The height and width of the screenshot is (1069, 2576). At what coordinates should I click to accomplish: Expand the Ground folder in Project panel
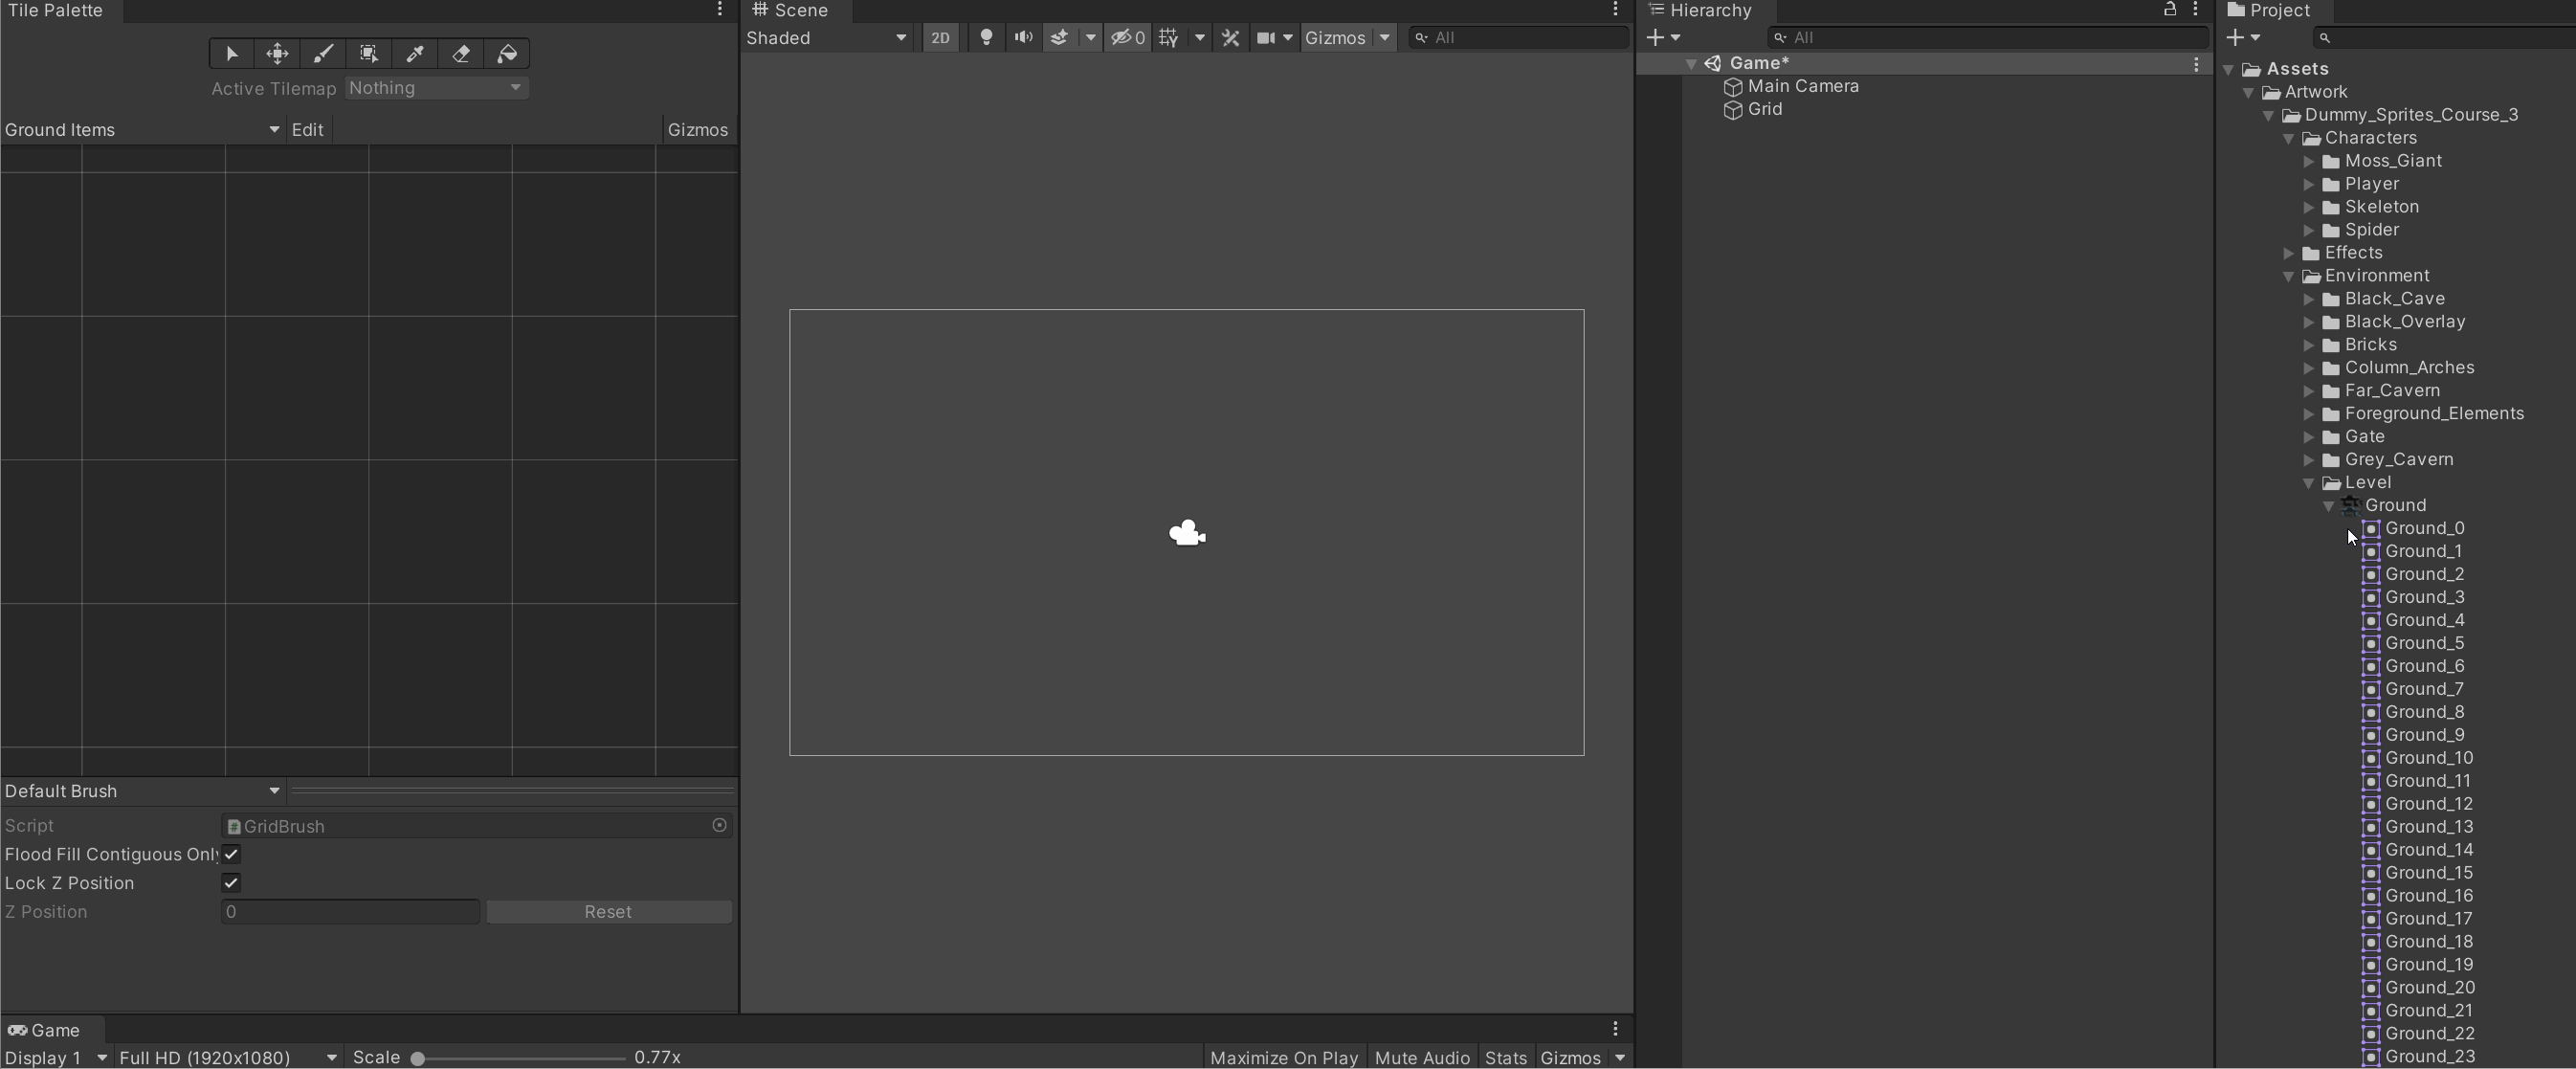coord(2331,504)
